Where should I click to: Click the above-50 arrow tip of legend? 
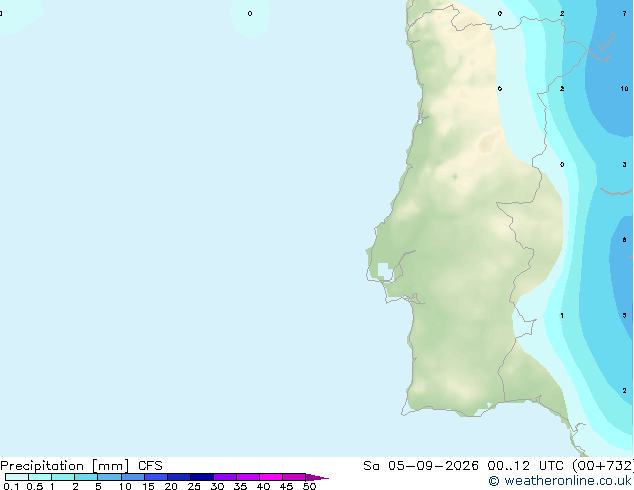[x=317, y=477]
